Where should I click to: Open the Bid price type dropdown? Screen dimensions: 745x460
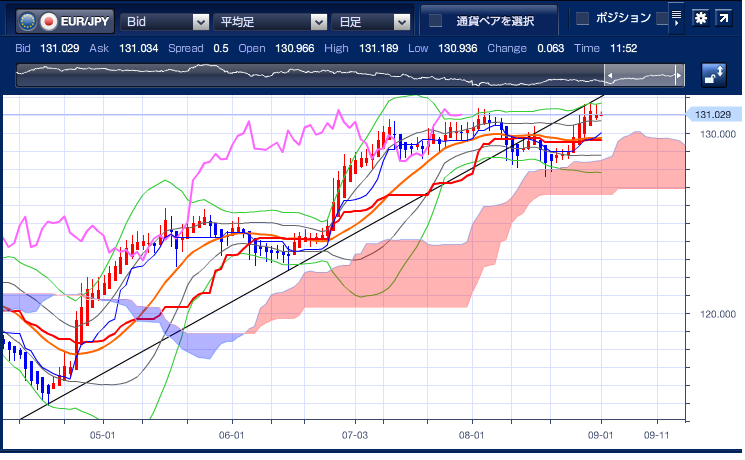pyautogui.click(x=165, y=22)
